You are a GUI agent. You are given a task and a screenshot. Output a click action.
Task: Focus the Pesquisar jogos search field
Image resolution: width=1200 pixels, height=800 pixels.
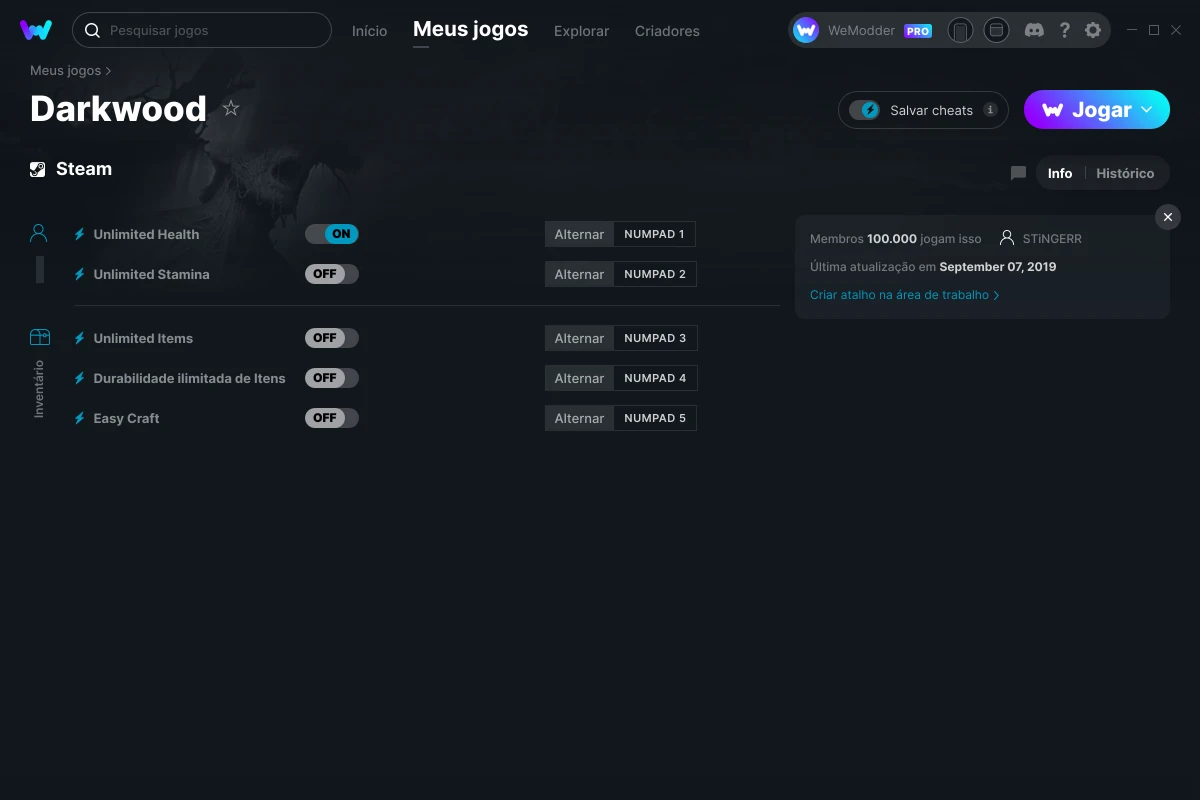pos(202,30)
